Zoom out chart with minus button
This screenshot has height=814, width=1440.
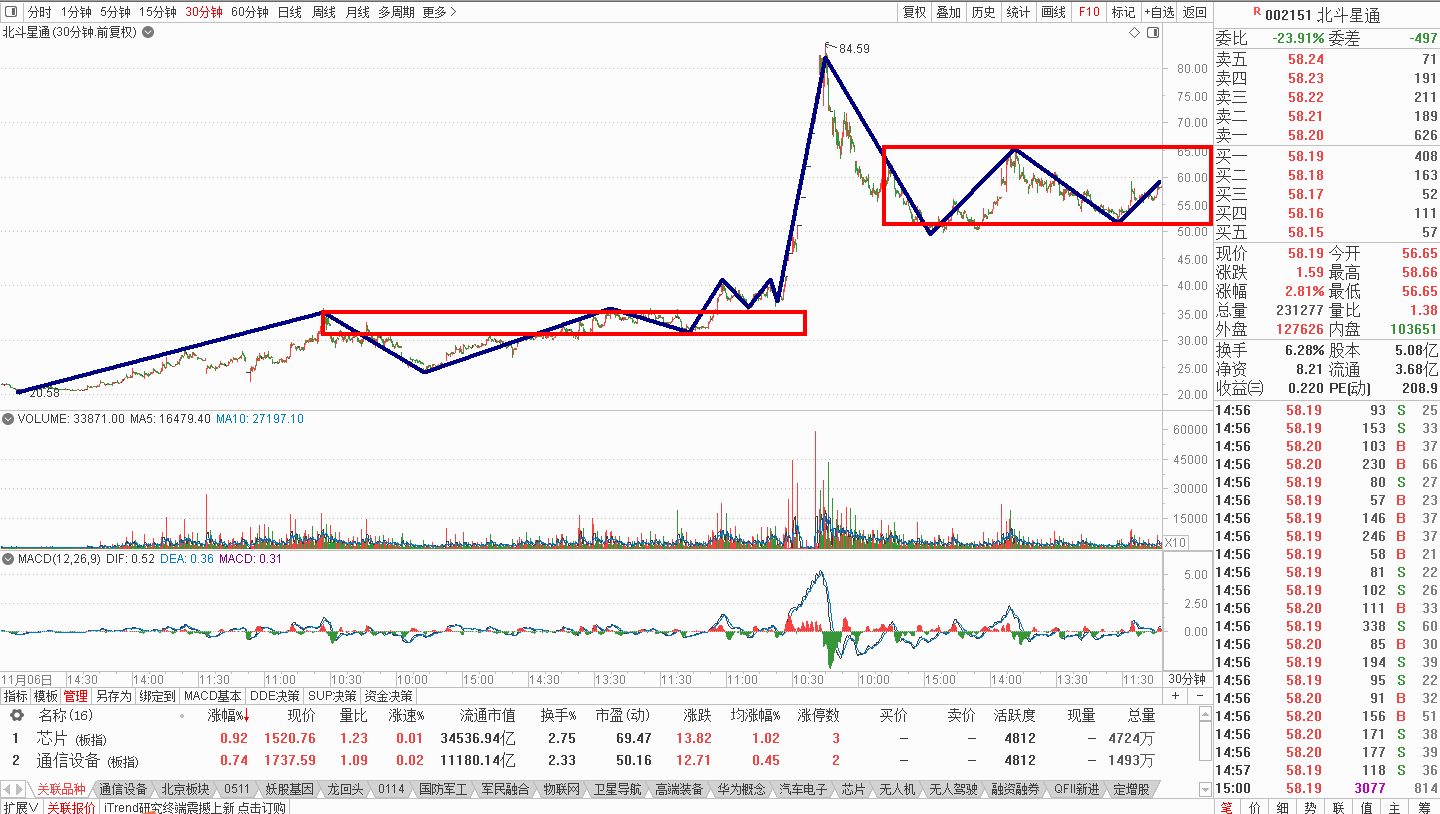1201,695
